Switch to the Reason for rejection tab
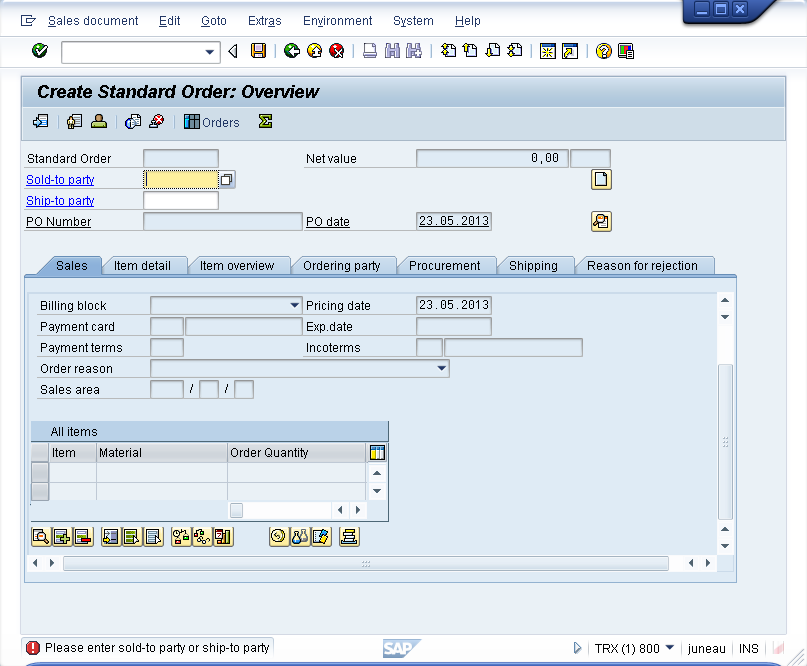Screen dimensions: 807x666 [642, 266]
